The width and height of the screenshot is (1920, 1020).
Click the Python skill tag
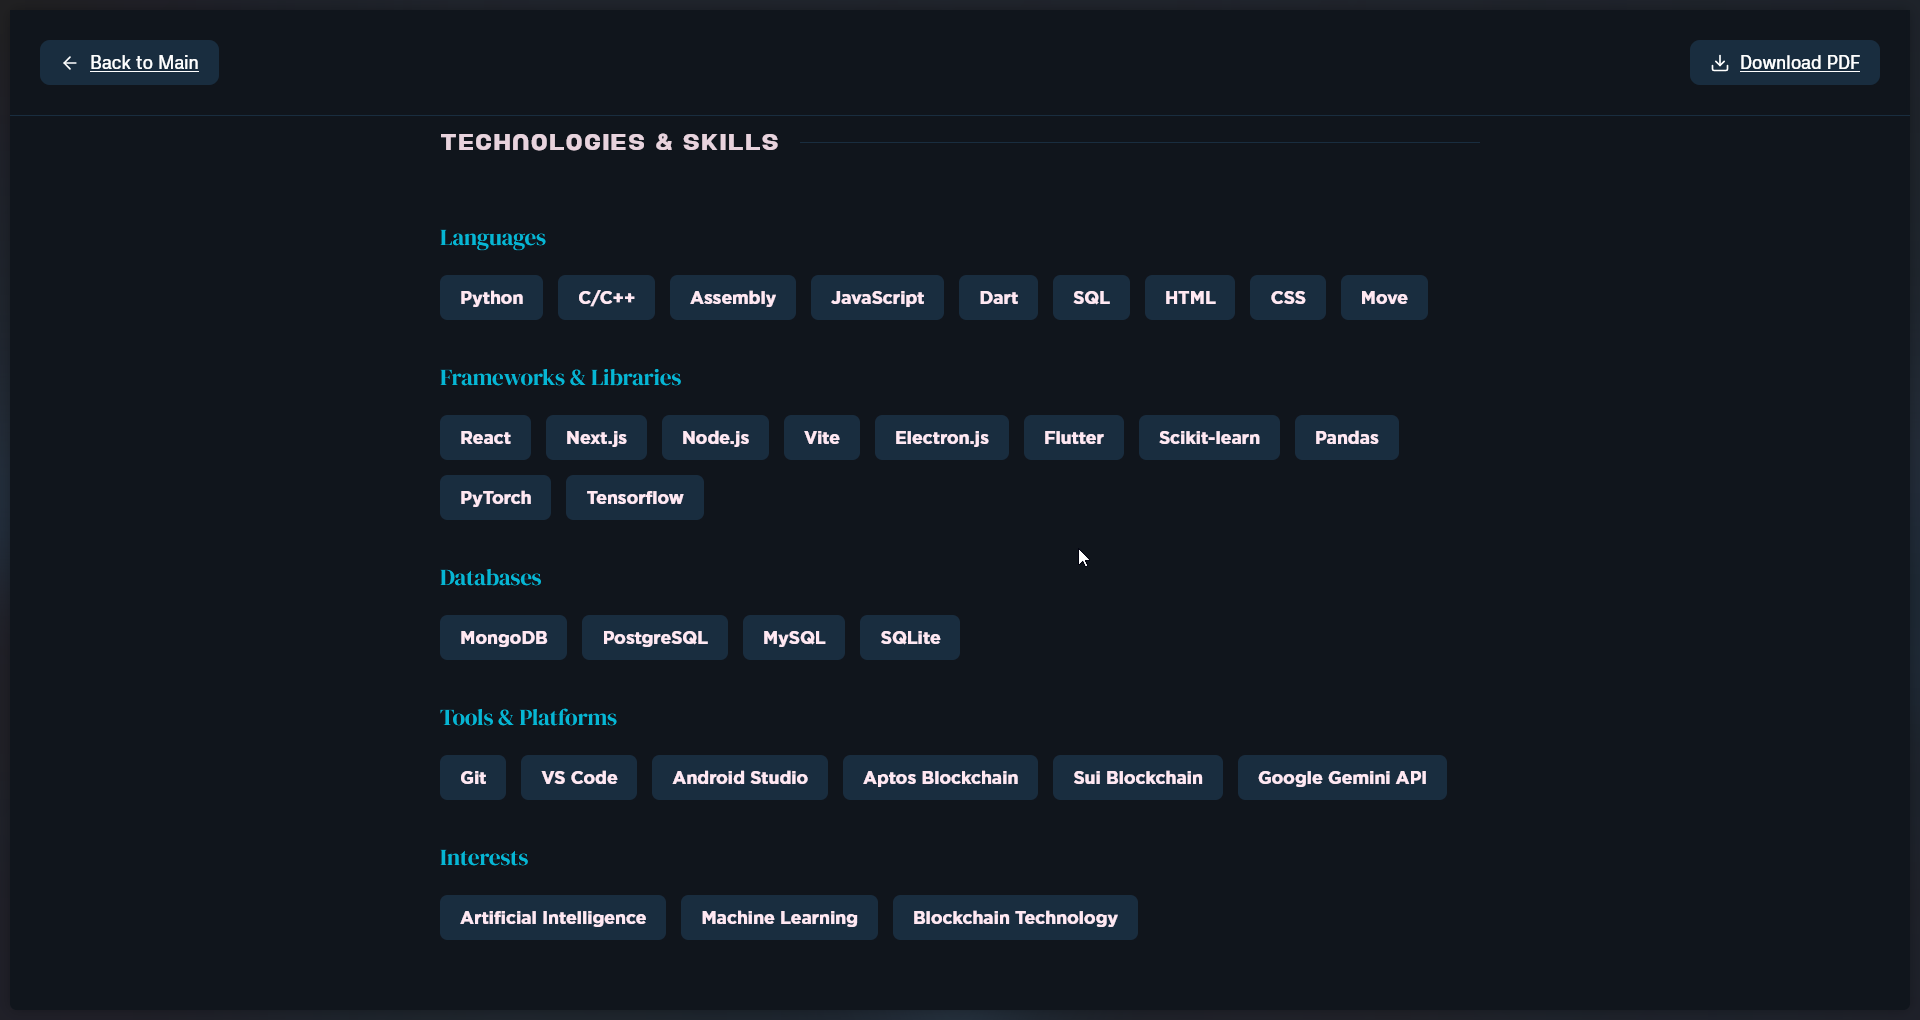coord(491,298)
